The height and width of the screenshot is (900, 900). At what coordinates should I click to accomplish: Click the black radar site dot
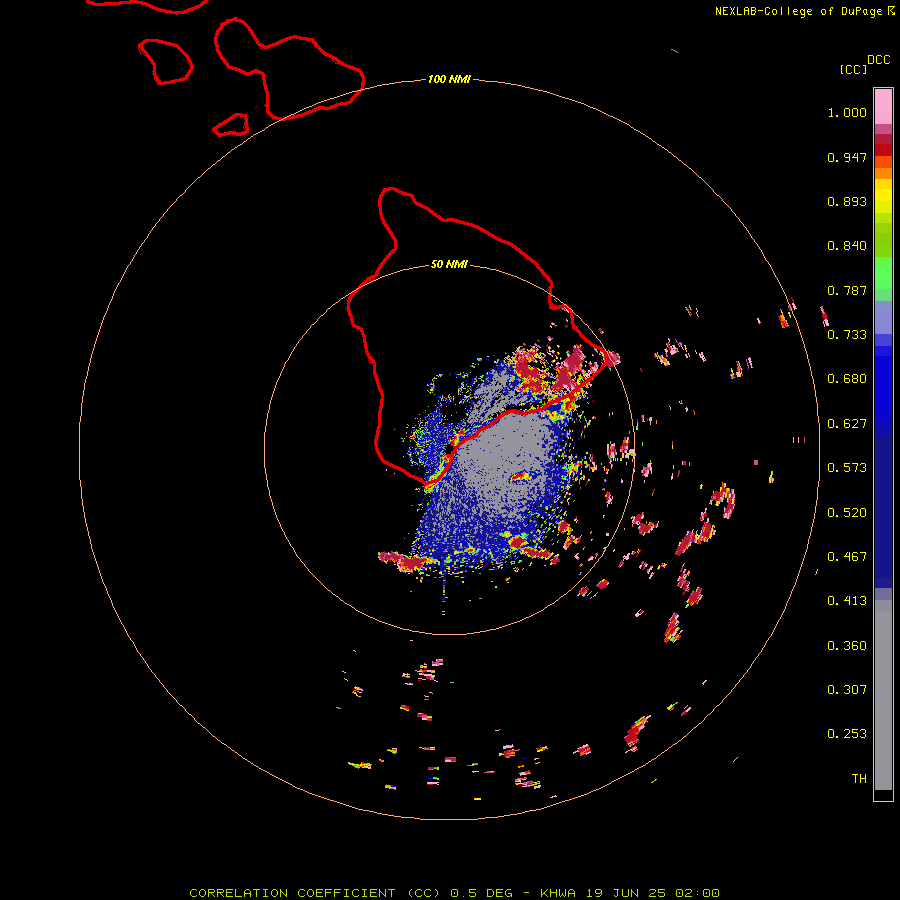(449, 449)
